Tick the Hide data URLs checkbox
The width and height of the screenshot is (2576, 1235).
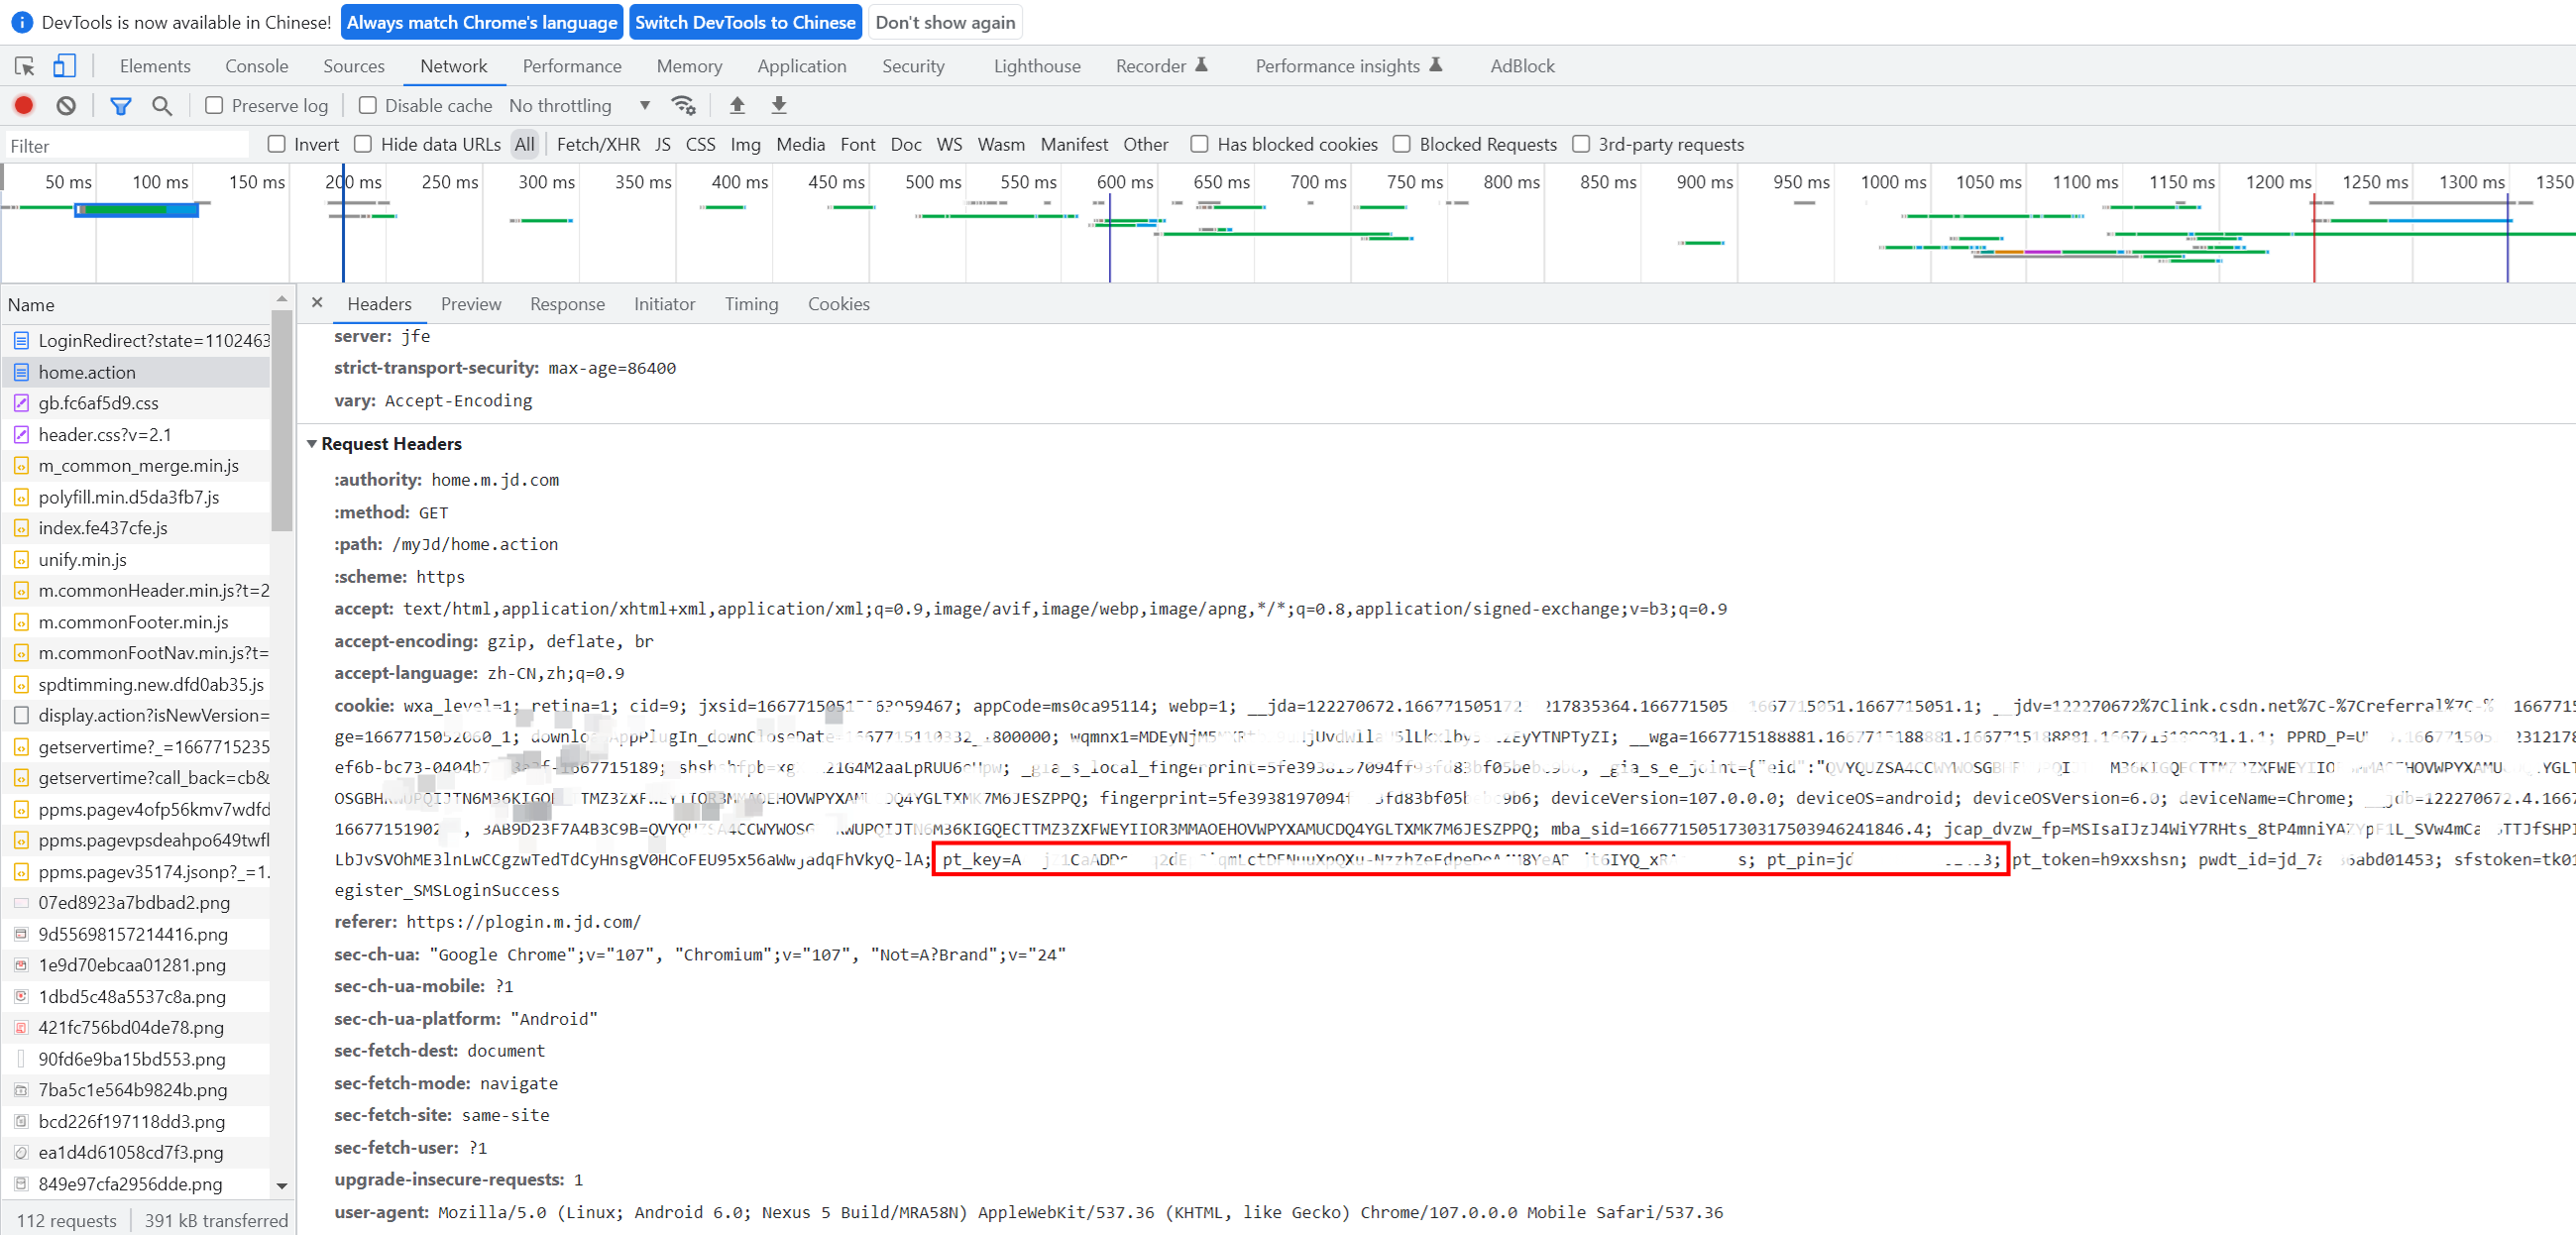tap(363, 144)
